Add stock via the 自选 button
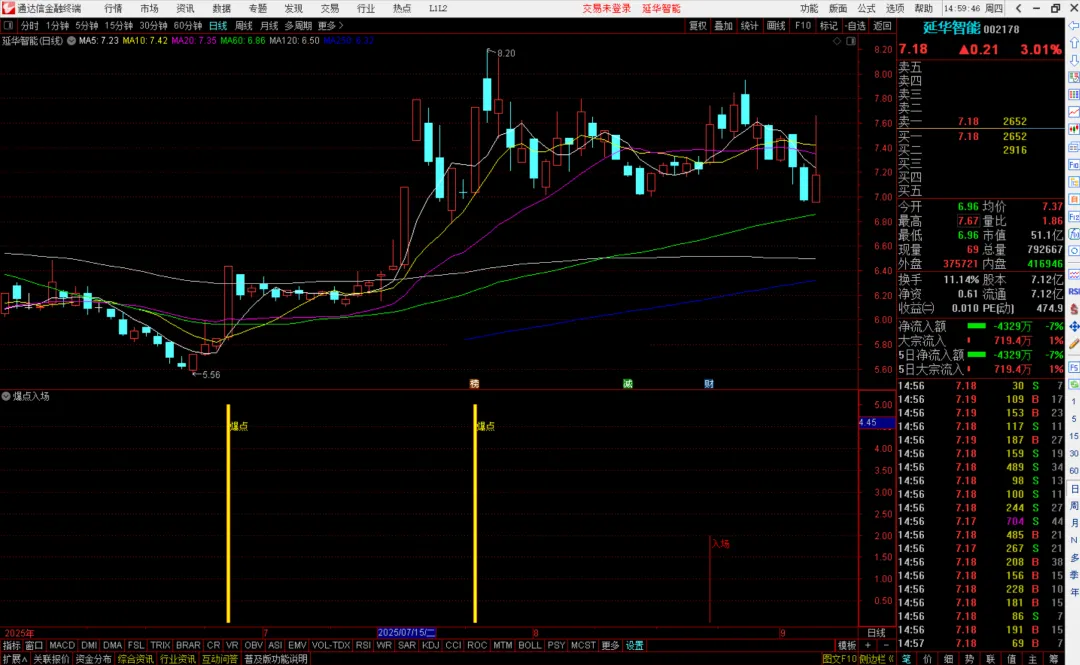 [x=855, y=26]
